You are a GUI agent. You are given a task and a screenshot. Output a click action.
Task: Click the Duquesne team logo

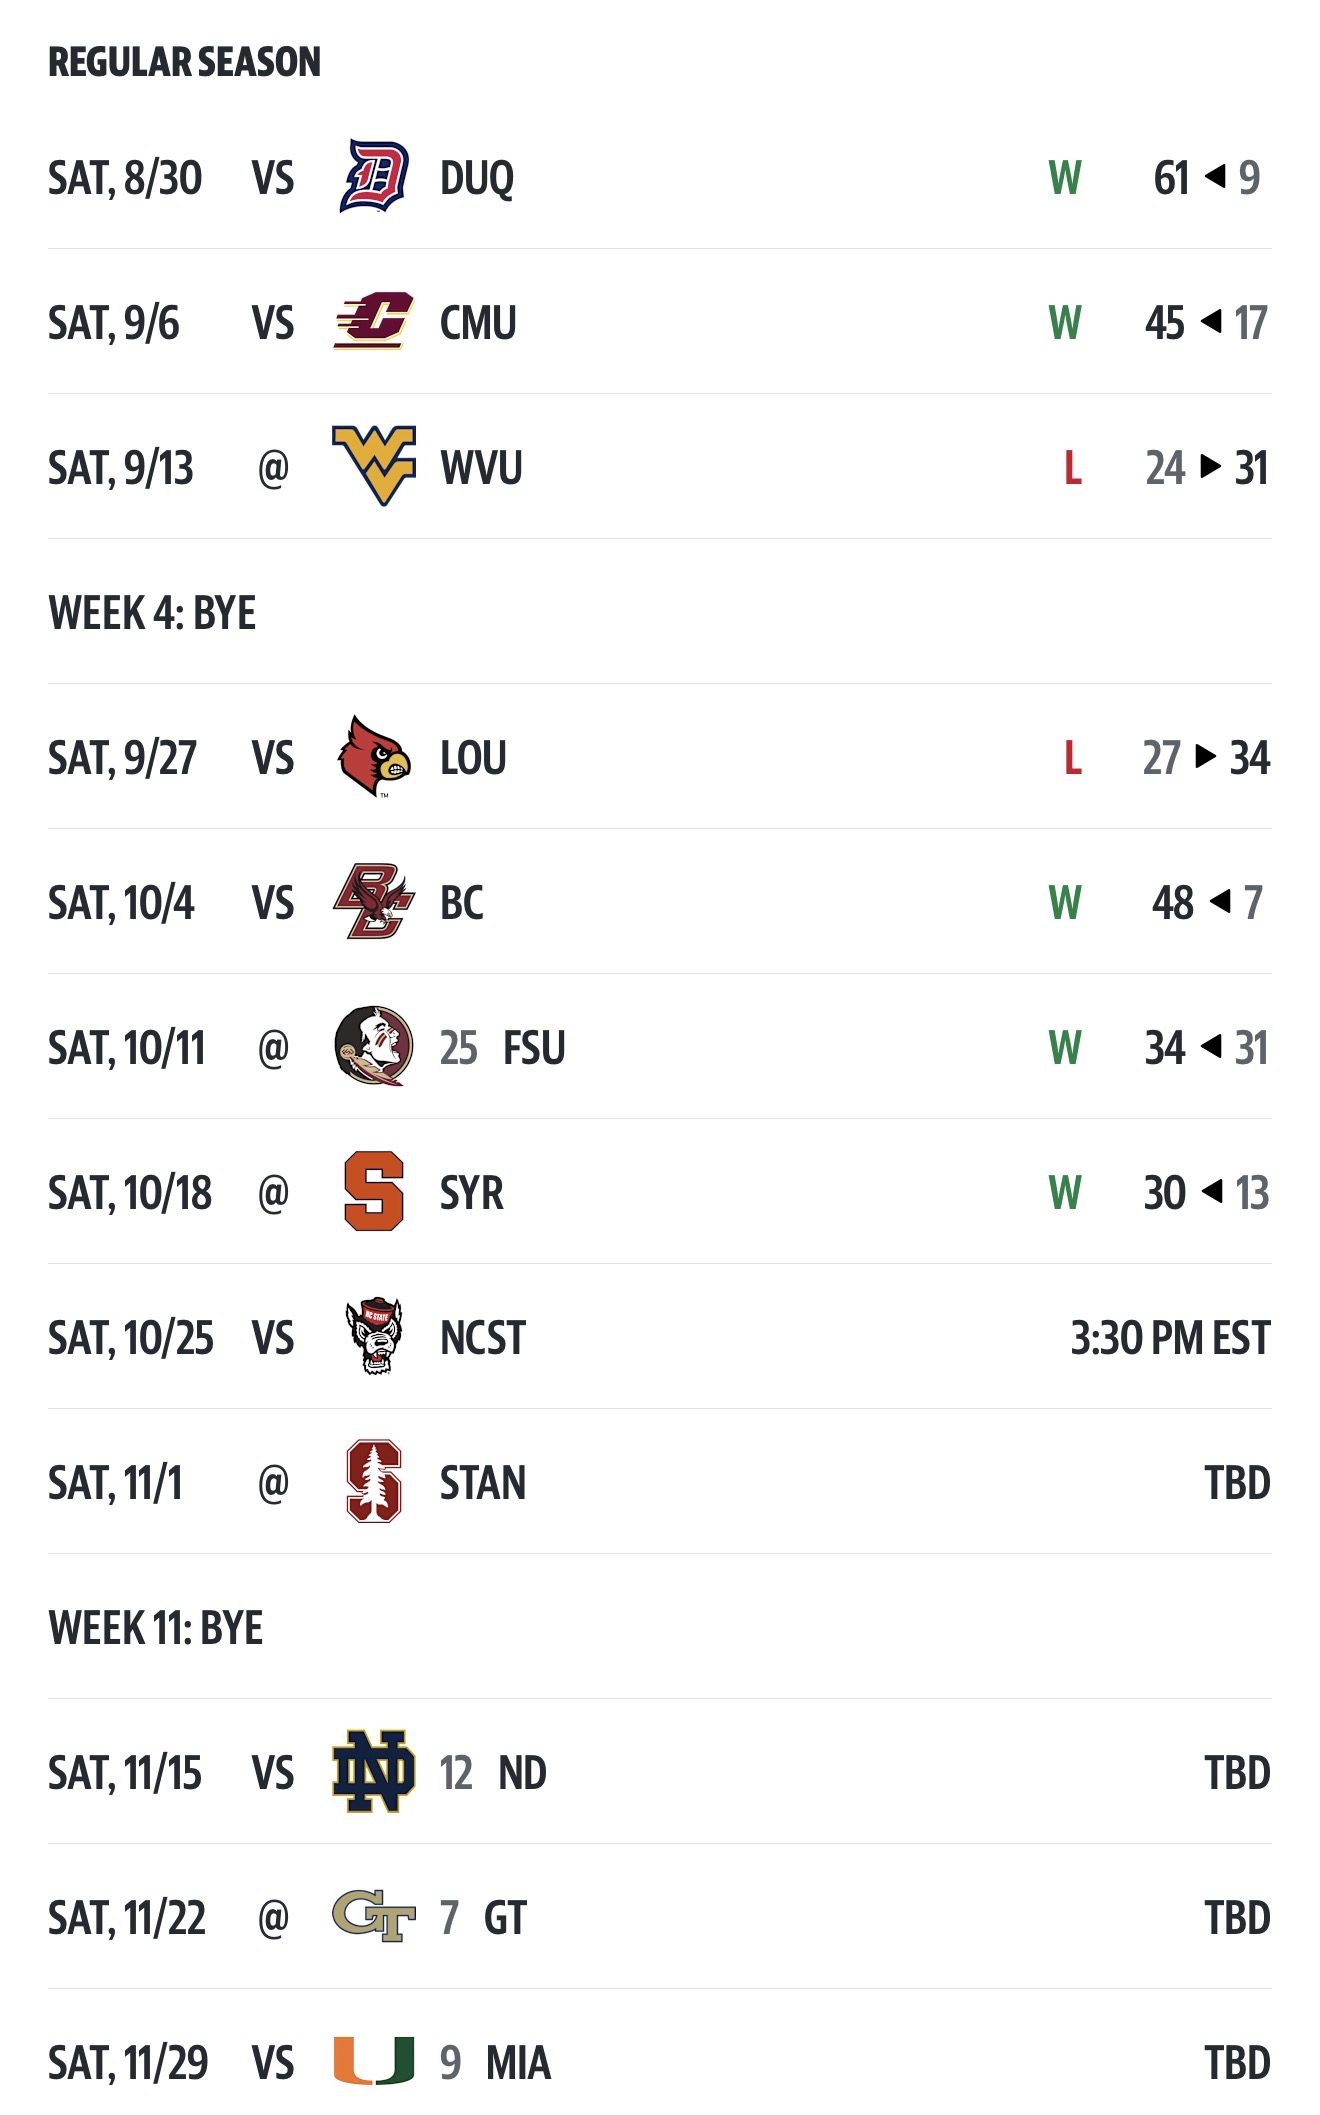click(373, 177)
